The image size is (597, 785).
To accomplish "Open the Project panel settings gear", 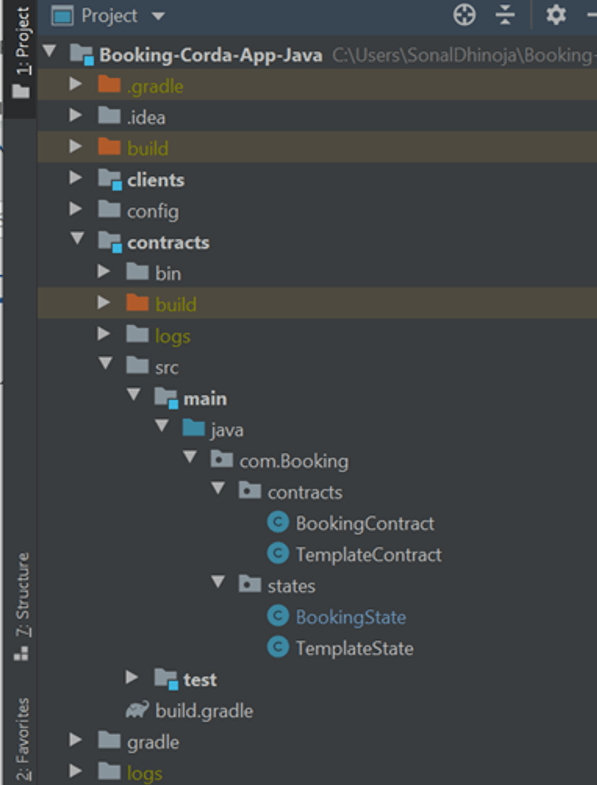I will (x=556, y=16).
